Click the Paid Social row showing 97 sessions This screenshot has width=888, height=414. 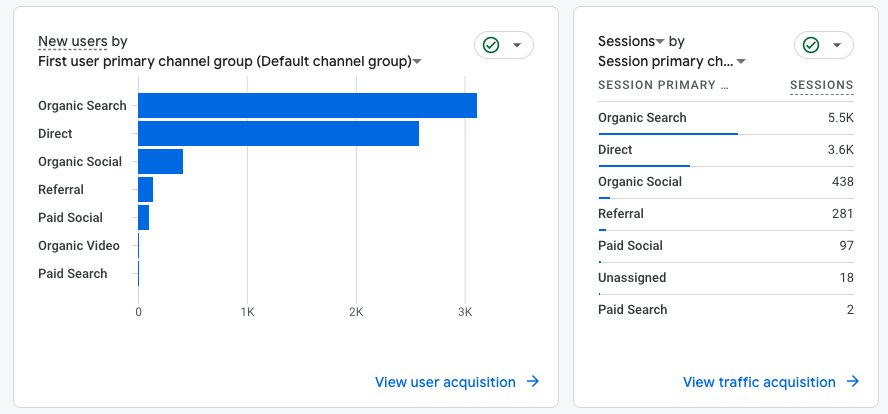point(725,246)
